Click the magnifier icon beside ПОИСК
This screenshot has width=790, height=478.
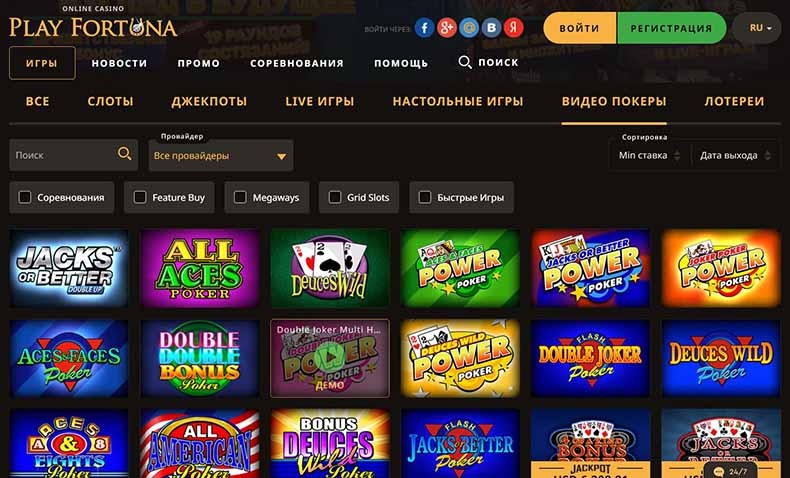point(465,62)
